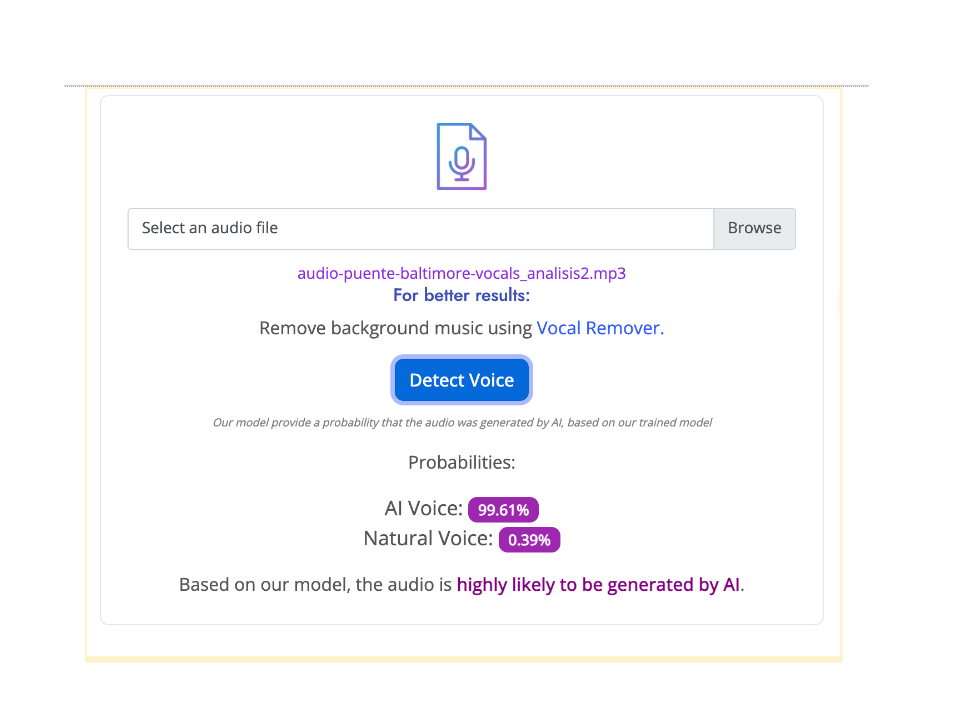Click the Natural Voice label
This screenshot has width=960, height=720.
coord(428,538)
